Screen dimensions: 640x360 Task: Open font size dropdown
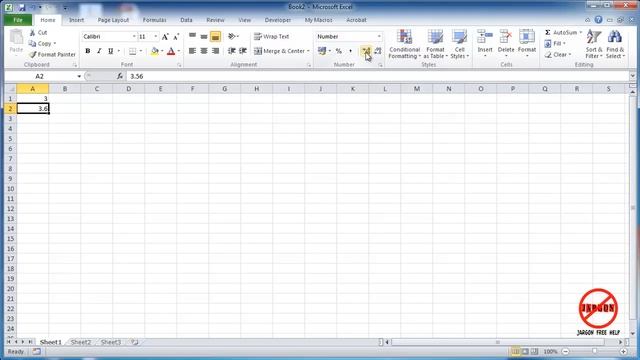click(156, 36)
